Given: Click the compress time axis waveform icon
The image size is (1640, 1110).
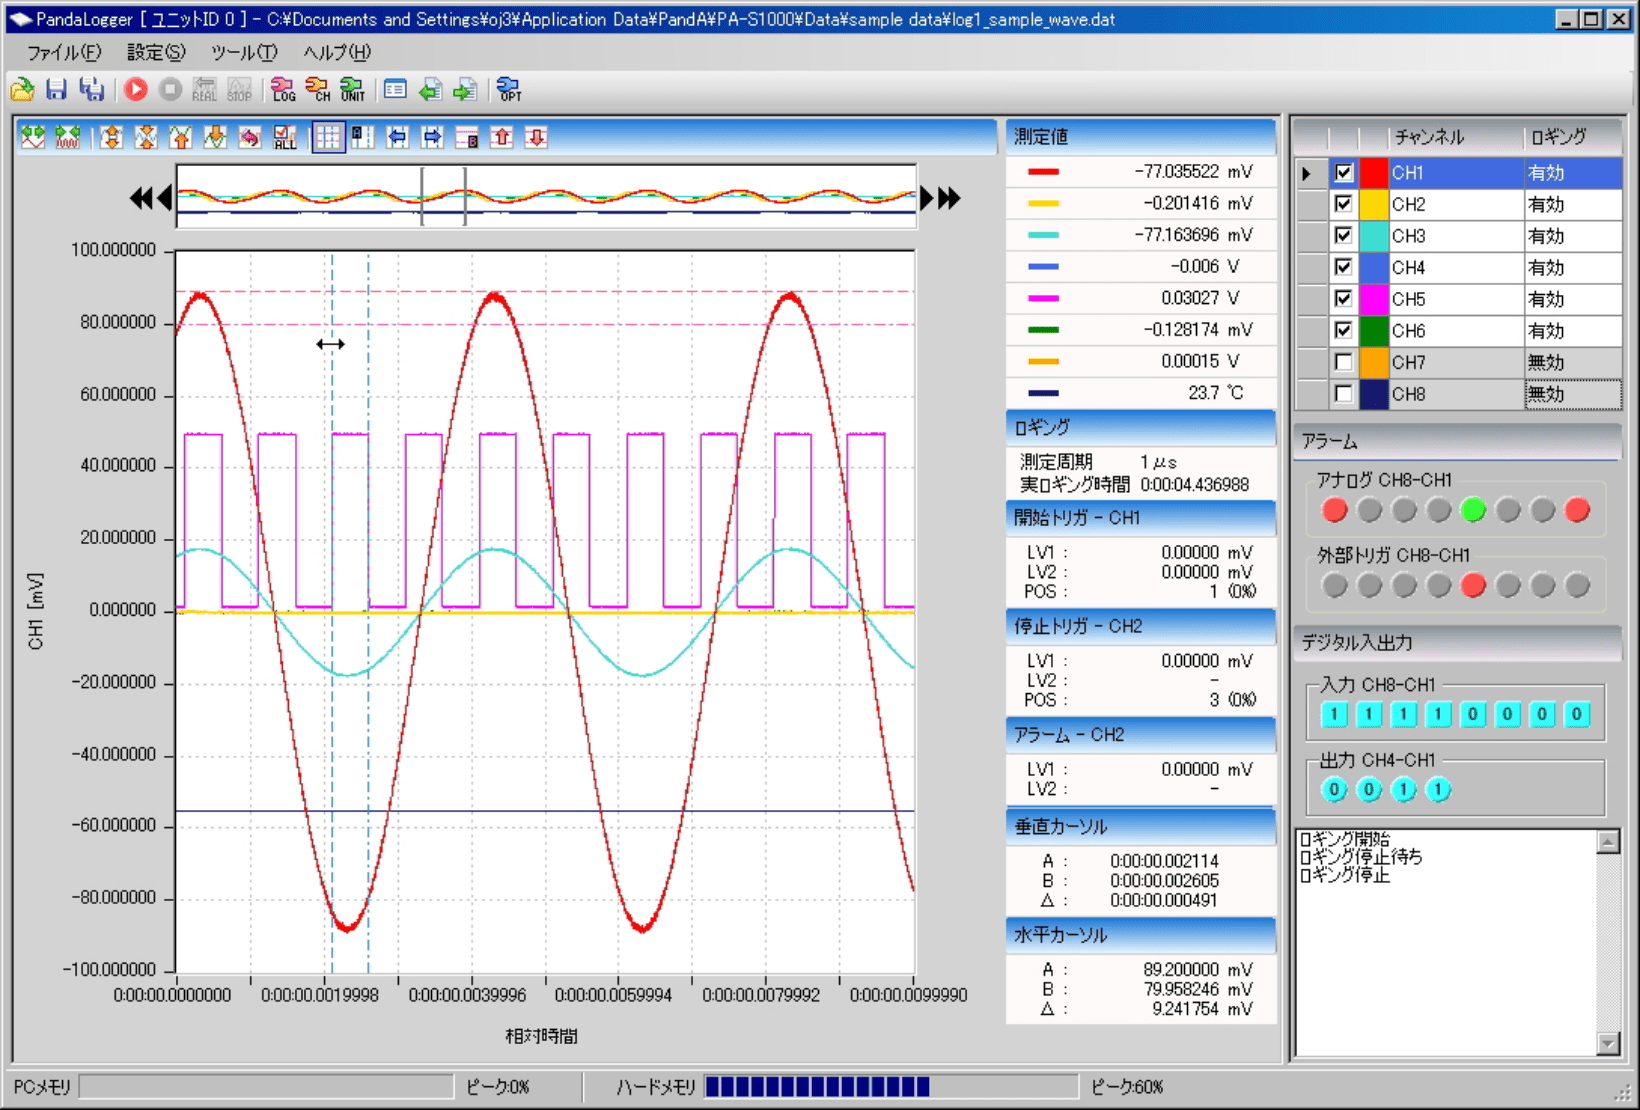Looking at the screenshot, I should (x=68, y=137).
